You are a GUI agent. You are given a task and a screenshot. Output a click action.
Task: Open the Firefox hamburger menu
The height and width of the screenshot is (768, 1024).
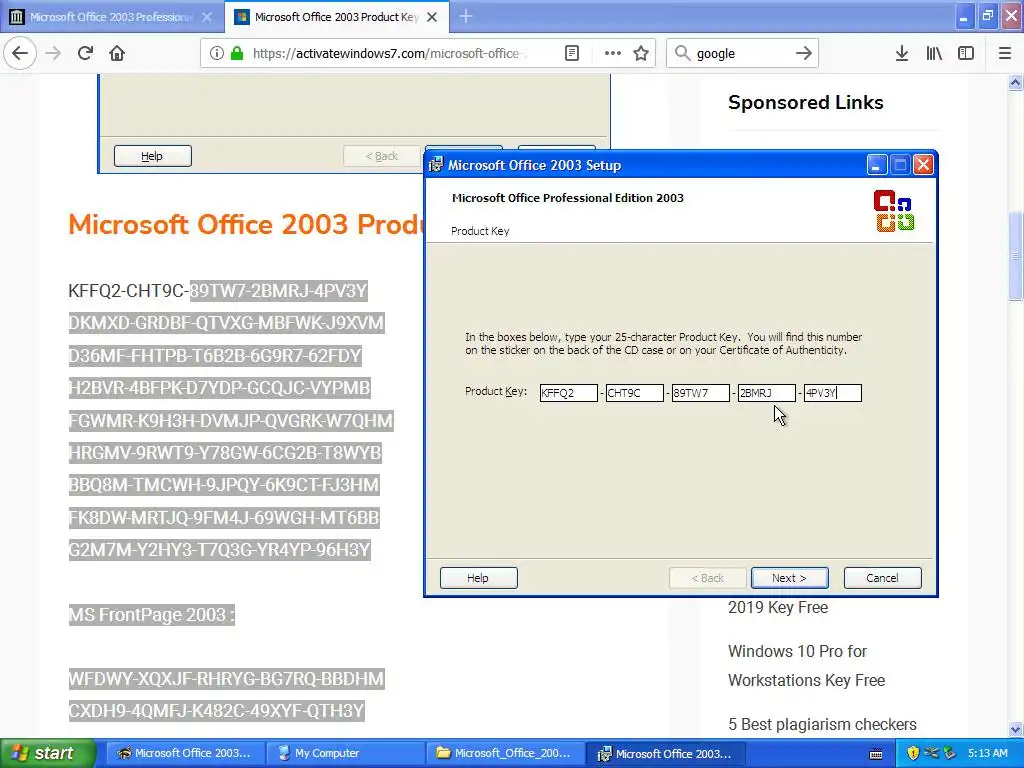tap(1005, 54)
